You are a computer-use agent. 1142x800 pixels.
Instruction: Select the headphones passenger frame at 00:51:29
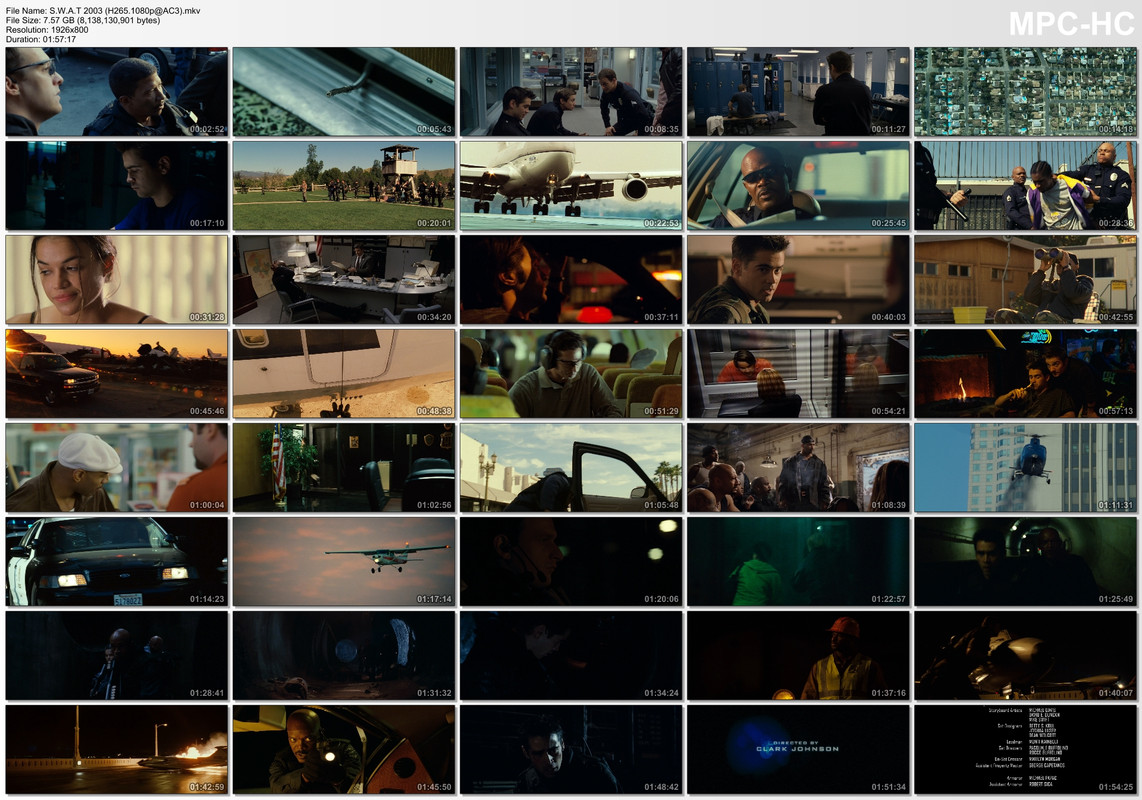[x=571, y=374]
